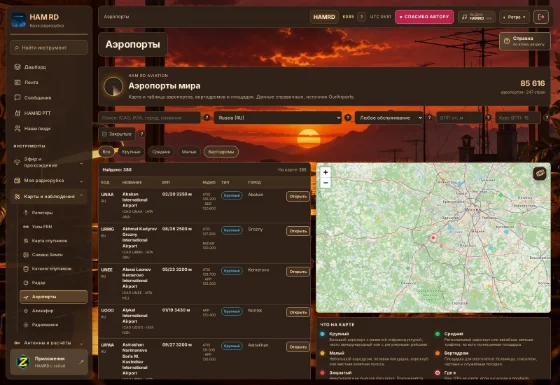This screenshot has width=560, height=385.
Task: Select the Все filter chip
Action: pyautogui.click(x=106, y=152)
